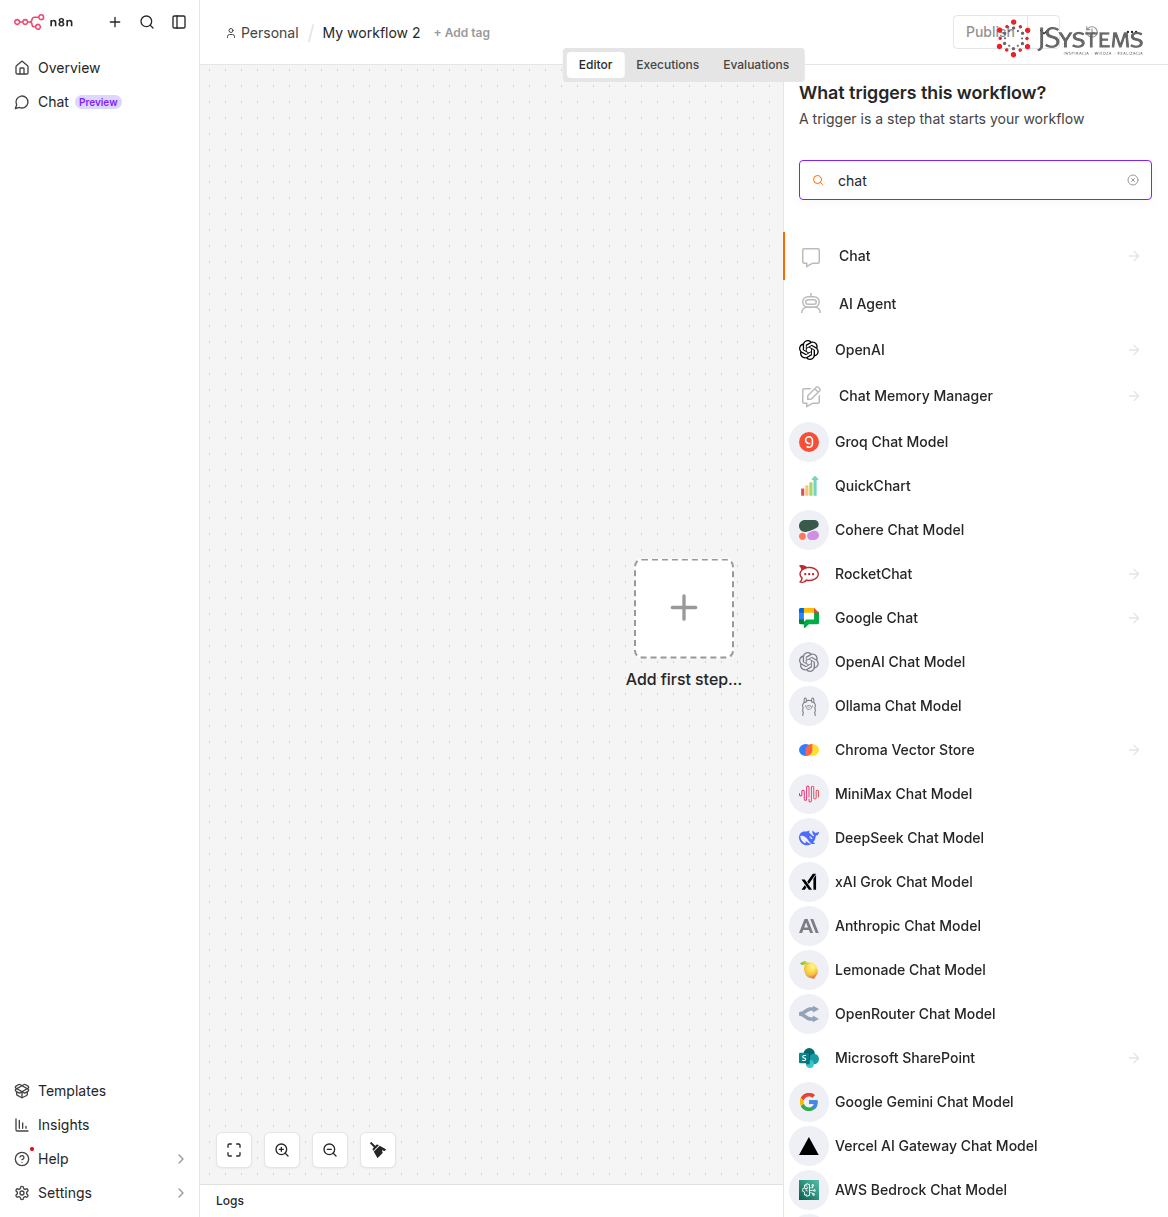Switch to Evaluations tab

(756, 65)
